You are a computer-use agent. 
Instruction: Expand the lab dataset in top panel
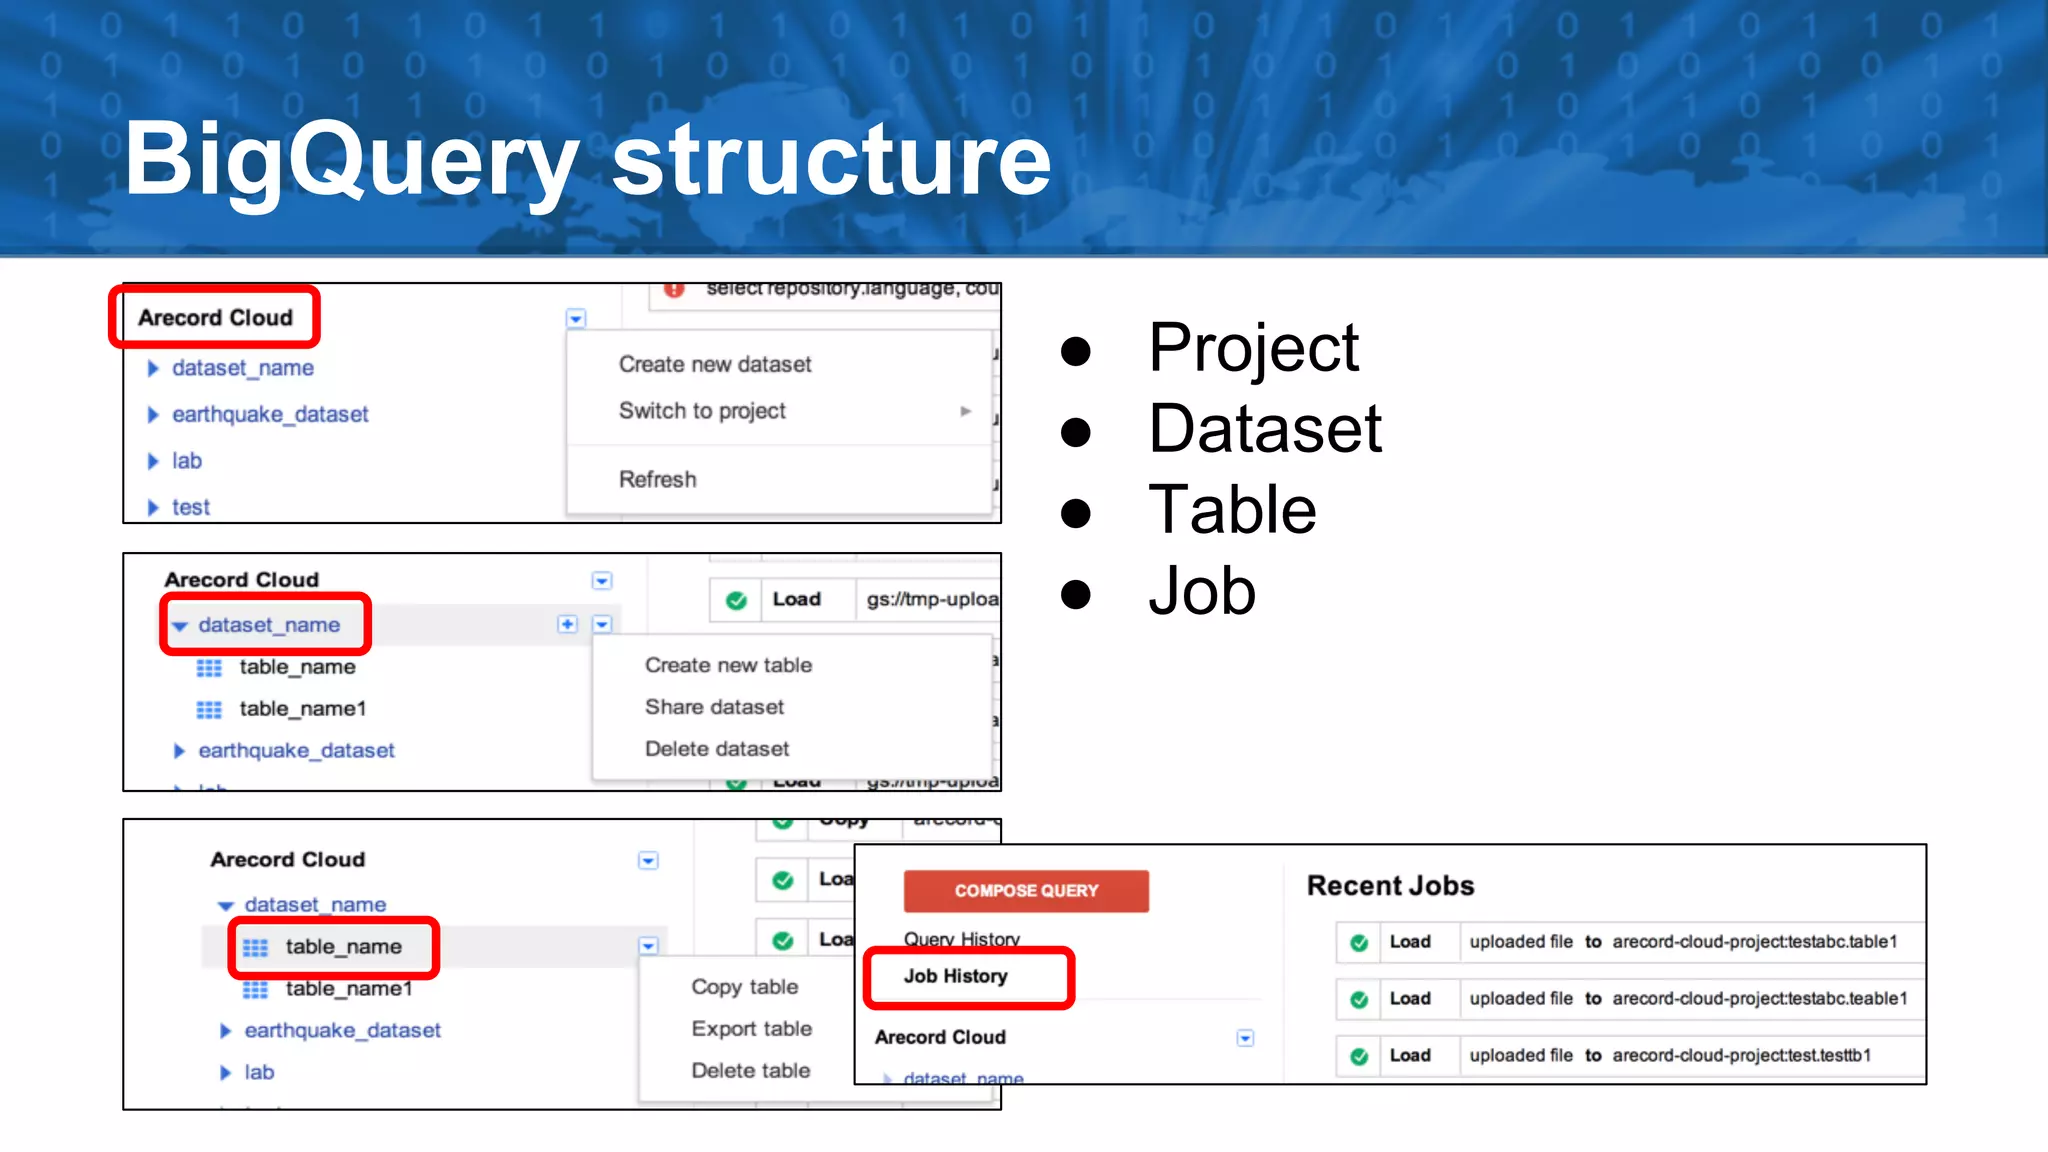pos(153,461)
